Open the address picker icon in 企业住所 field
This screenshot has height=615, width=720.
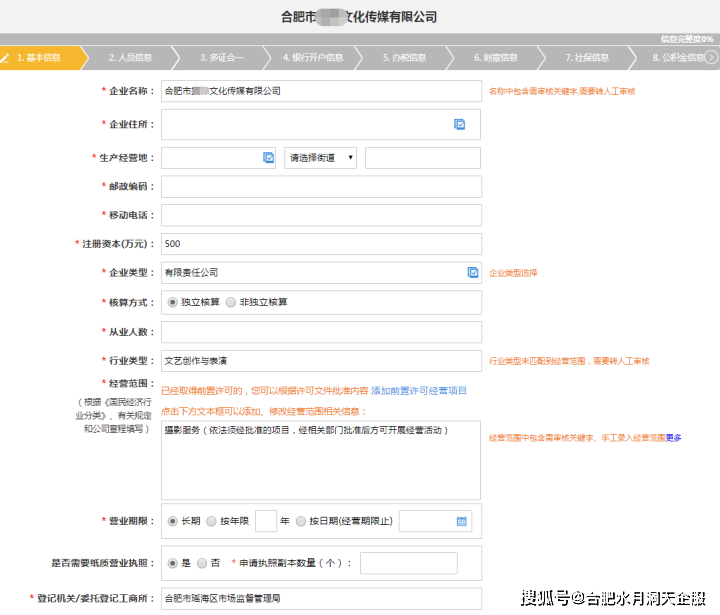[459, 124]
